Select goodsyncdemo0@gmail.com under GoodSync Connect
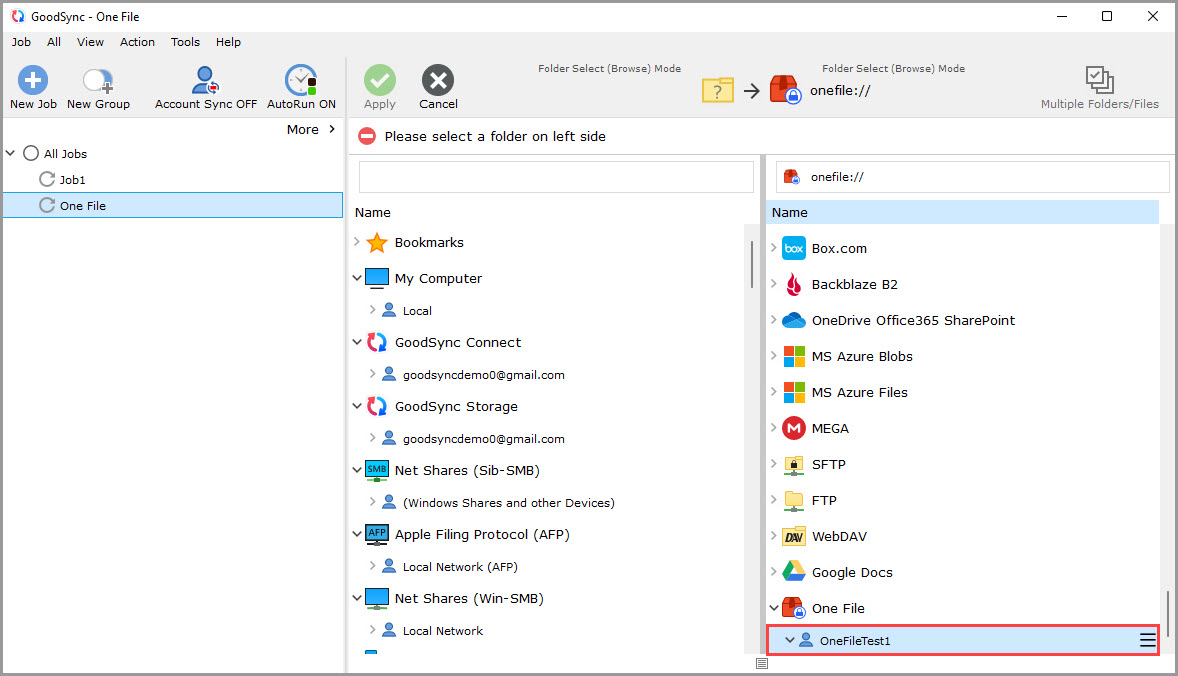This screenshot has height=676, width=1178. (483, 375)
